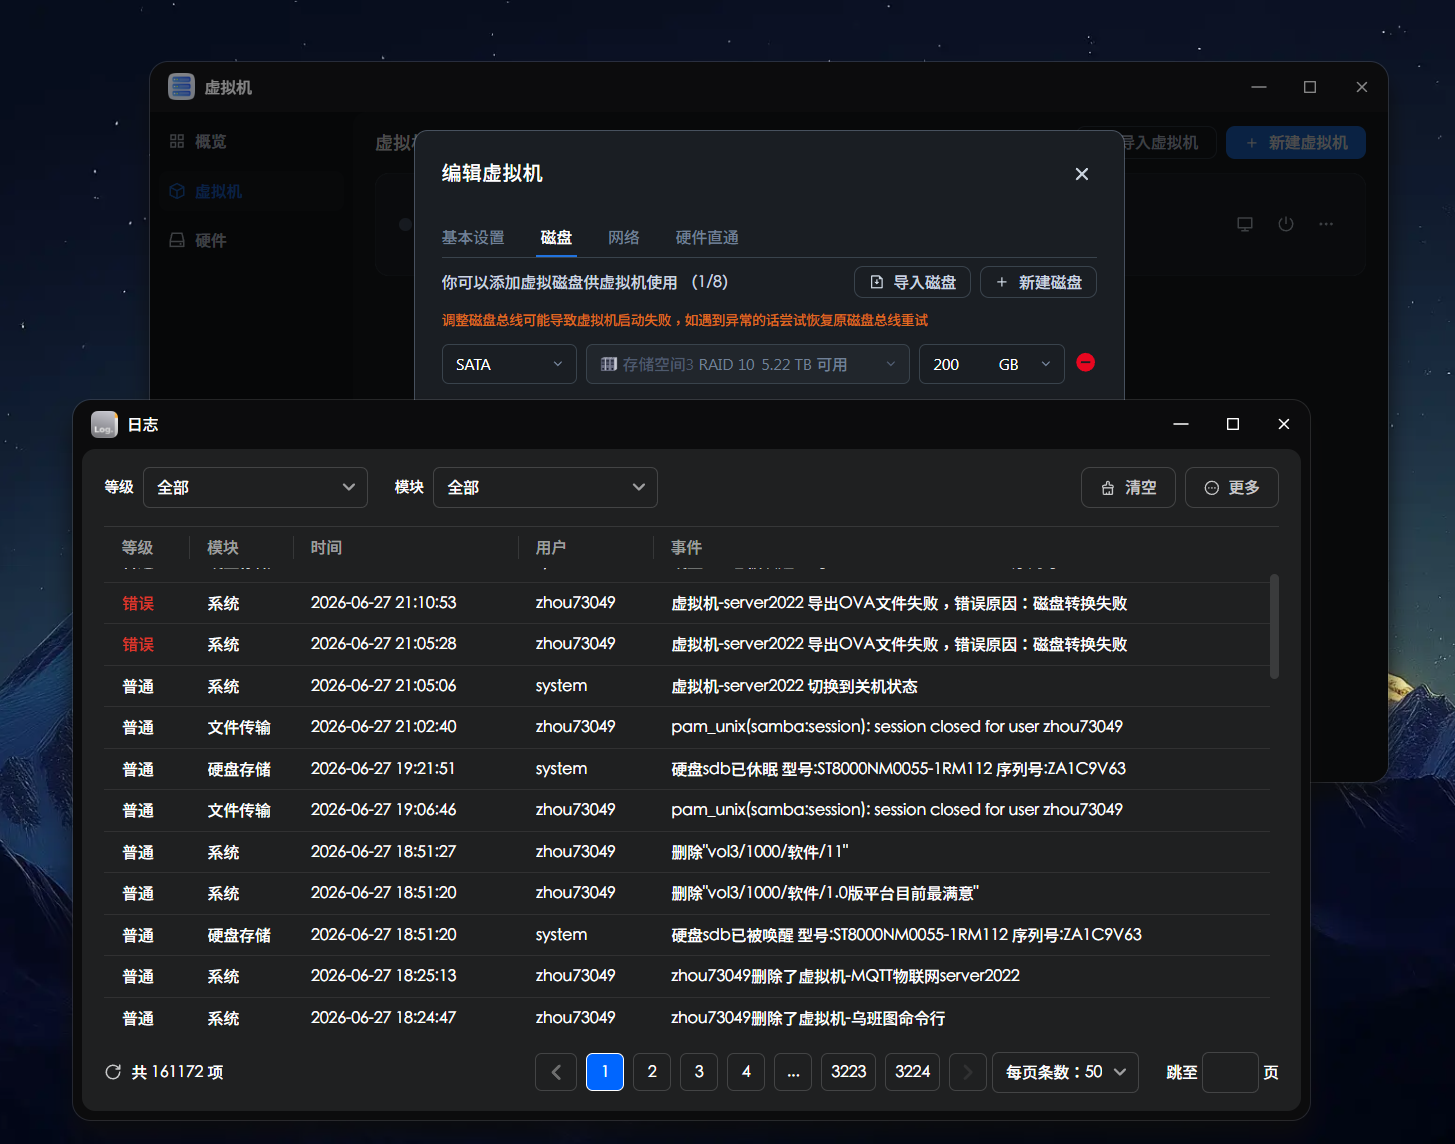
Task: Open 每页条数 50 dropdown
Action: [x=1065, y=1072]
